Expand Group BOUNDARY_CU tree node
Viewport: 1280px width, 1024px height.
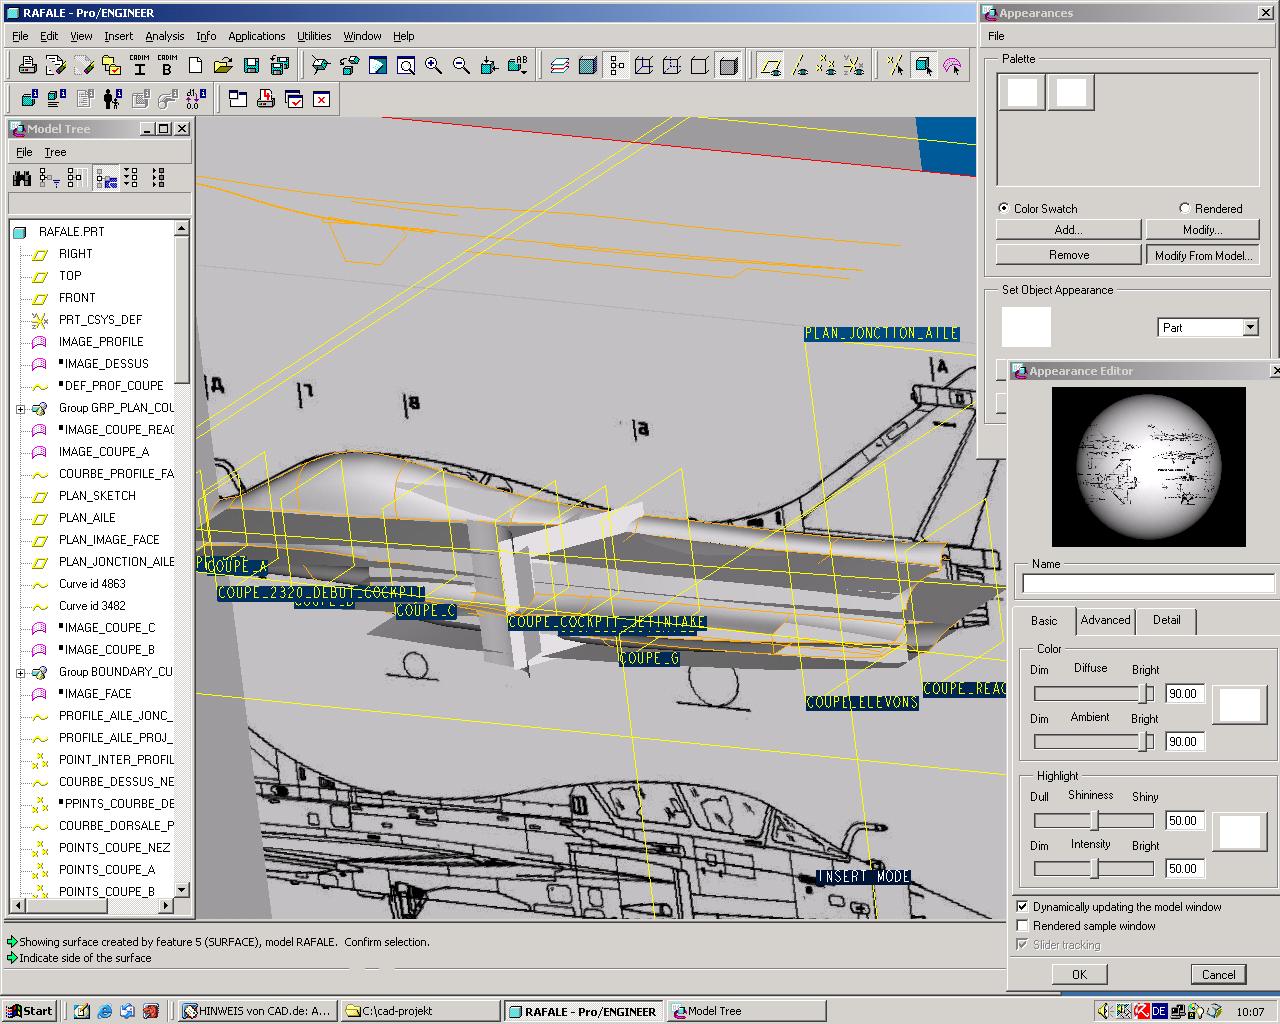(x=20, y=672)
